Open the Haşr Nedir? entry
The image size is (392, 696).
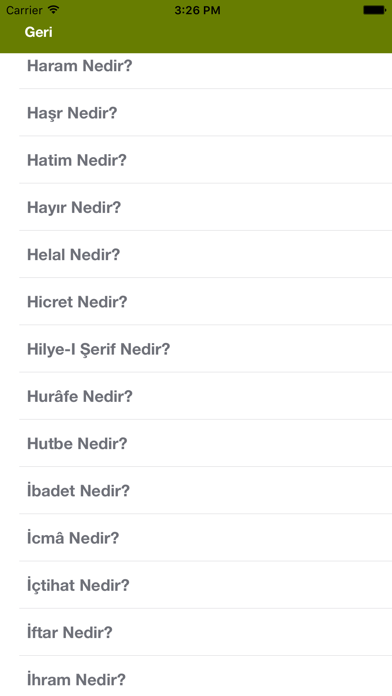[196, 113]
